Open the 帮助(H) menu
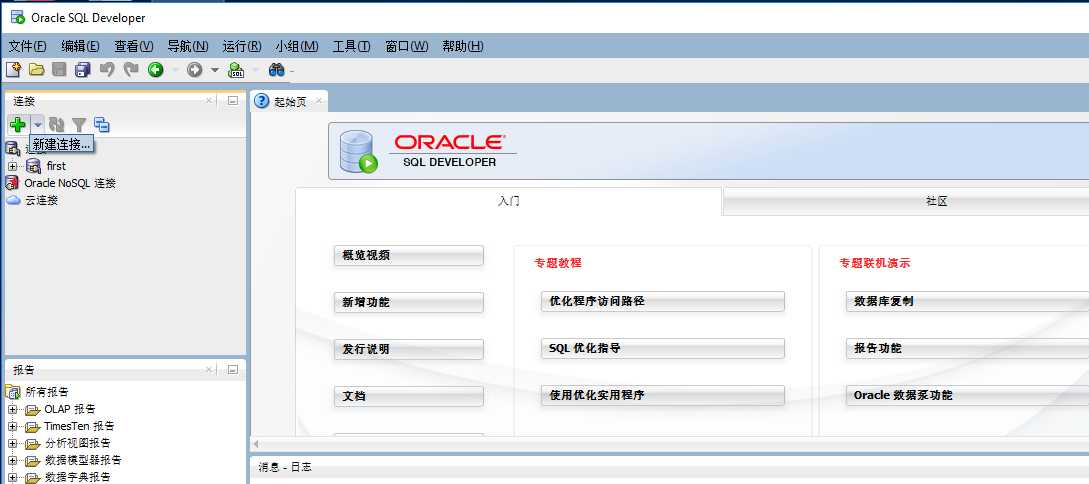Viewport: 1089px width, 484px height. tap(463, 47)
